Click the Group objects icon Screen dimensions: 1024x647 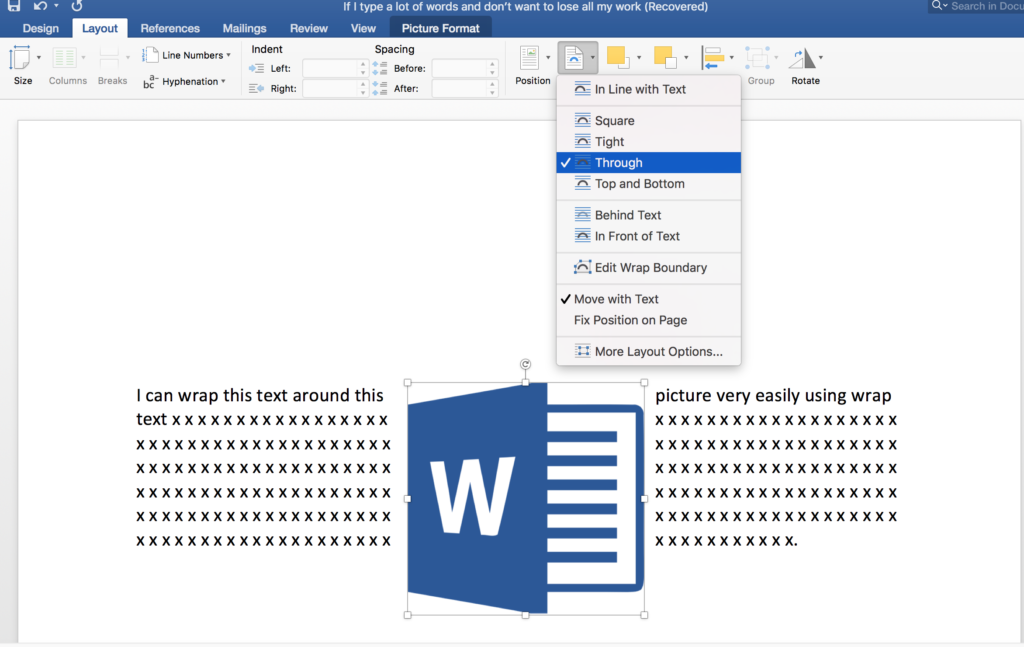[x=758, y=57]
